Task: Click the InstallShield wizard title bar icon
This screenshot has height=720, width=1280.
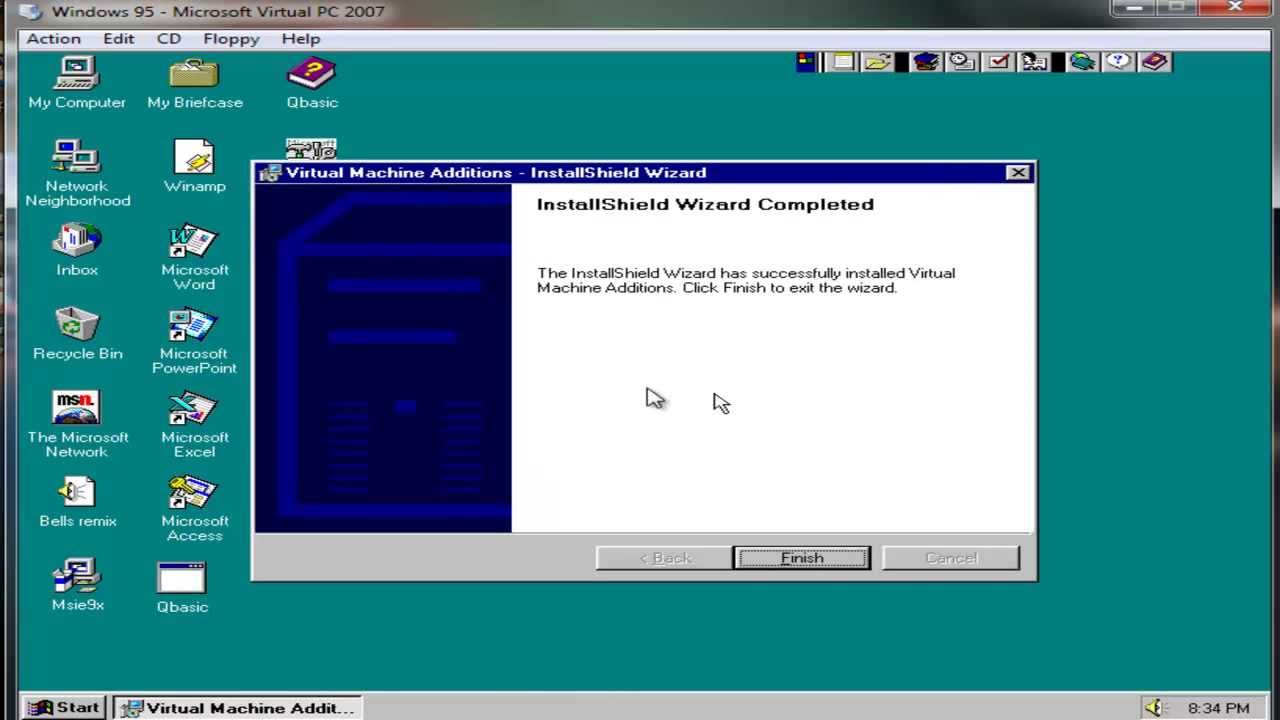Action: tap(269, 173)
